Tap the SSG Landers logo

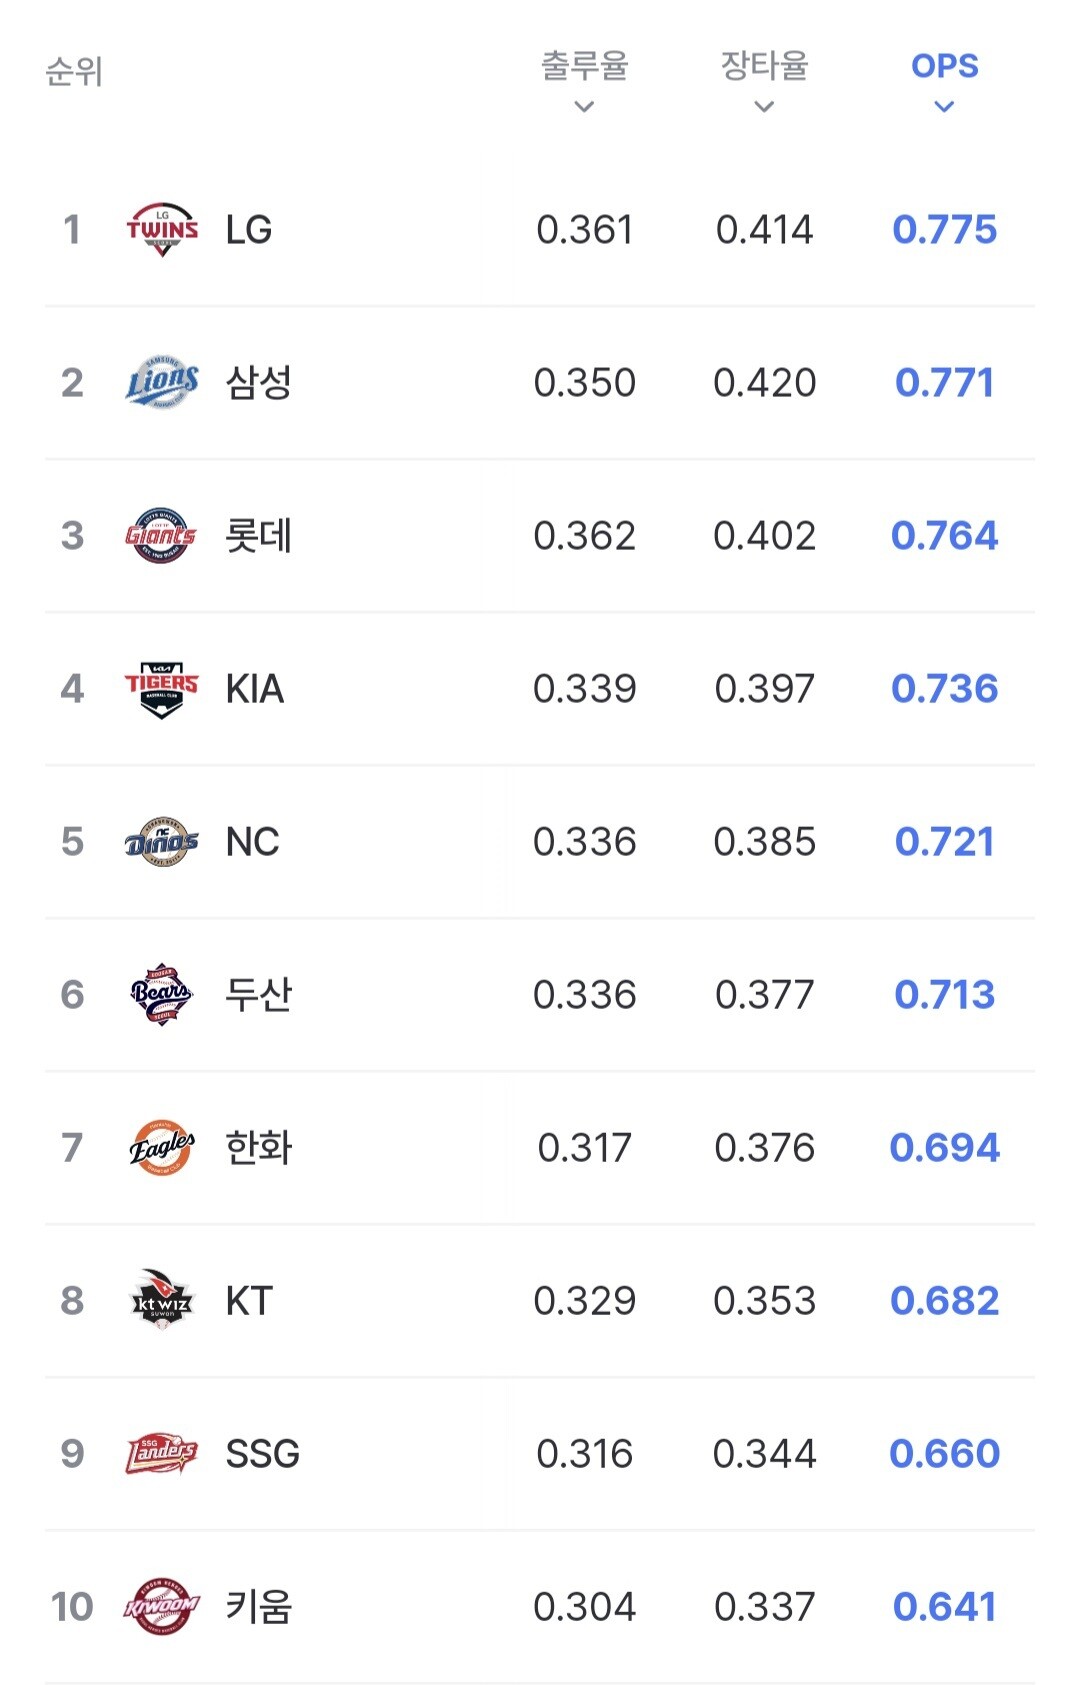tap(161, 1454)
